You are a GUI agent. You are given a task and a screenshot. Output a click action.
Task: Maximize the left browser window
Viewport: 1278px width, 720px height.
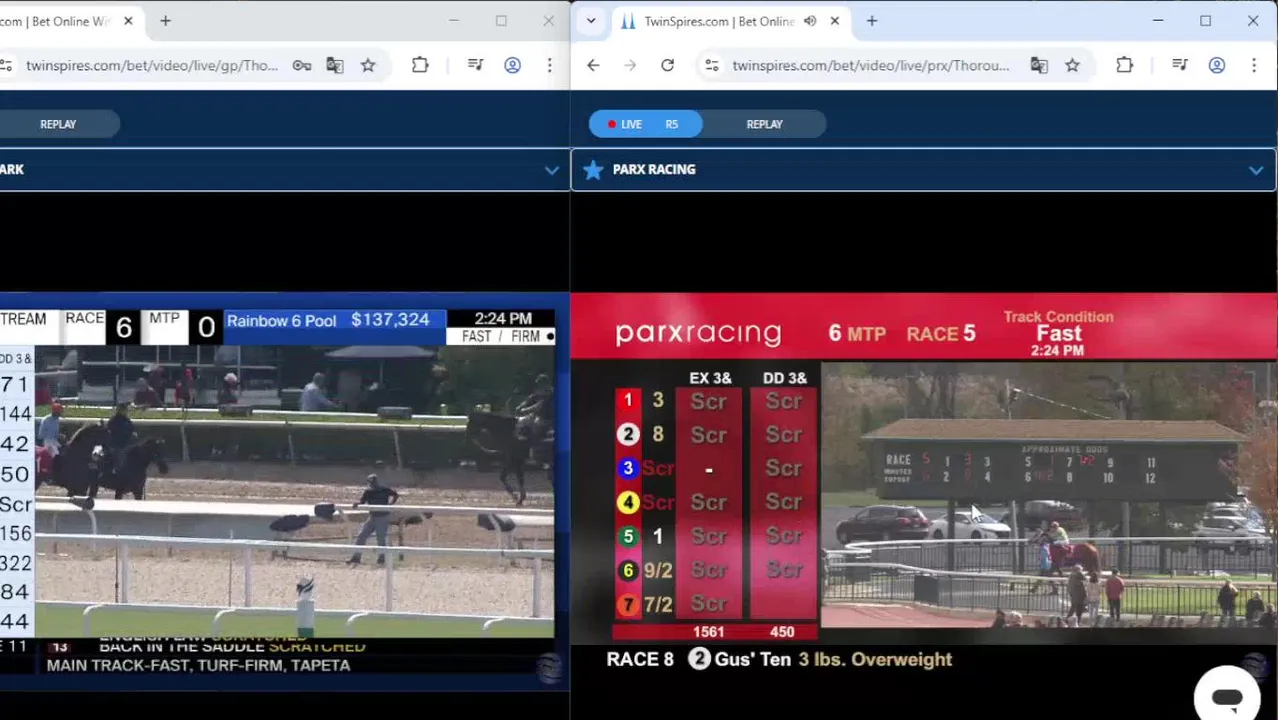pos(501,21)
